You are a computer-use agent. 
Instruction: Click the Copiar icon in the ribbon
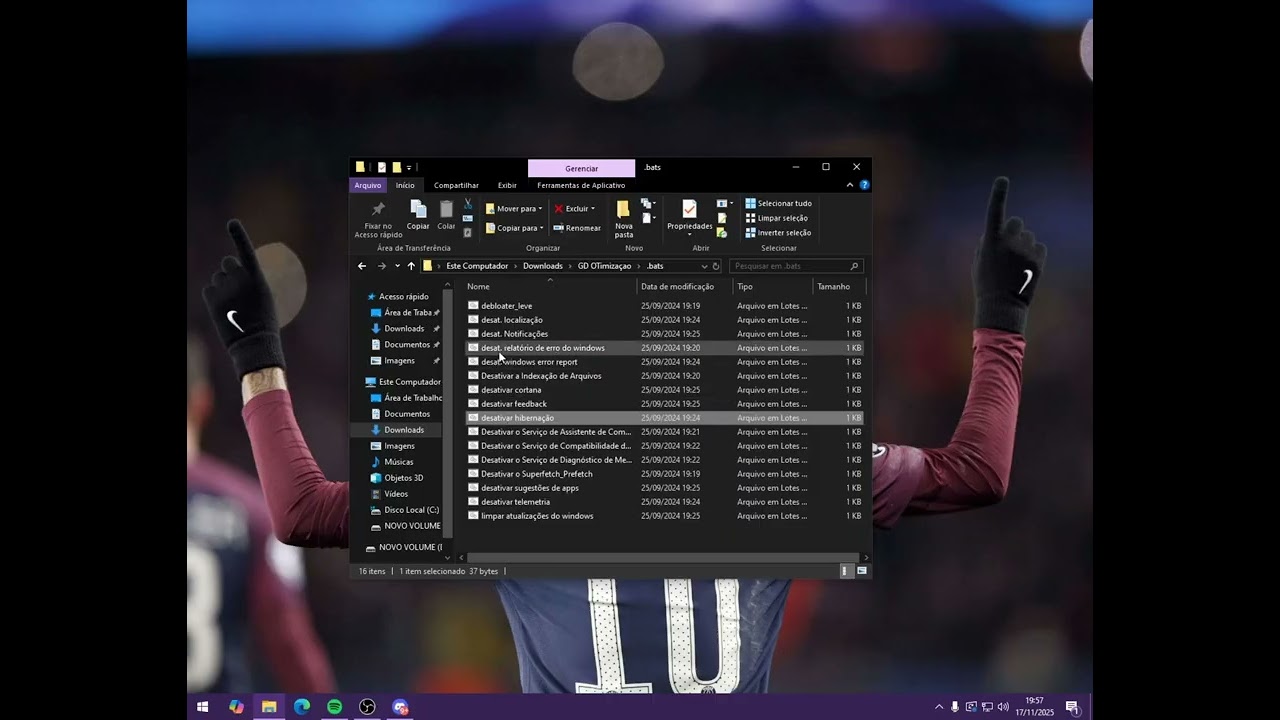[418, 209]
